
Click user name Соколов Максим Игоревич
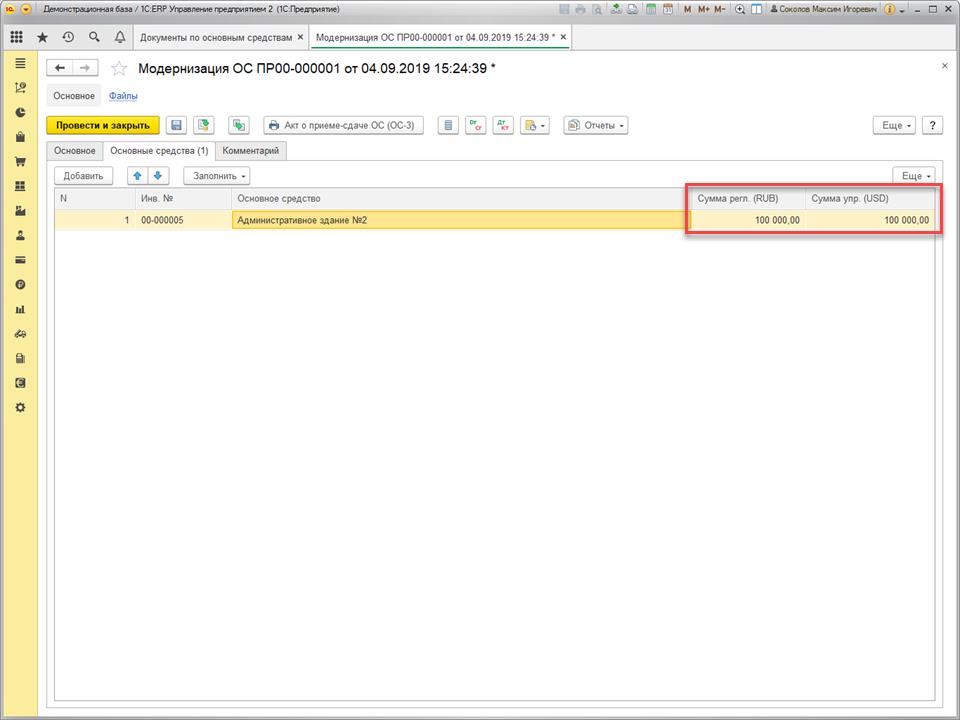click(823, 9)
